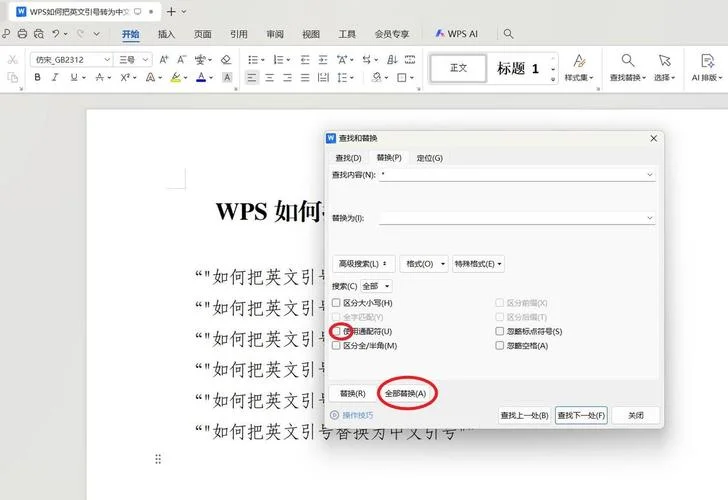Open WPS AI menu item
The width and height of the screenshot is (728, 500).
pos(456,34)
